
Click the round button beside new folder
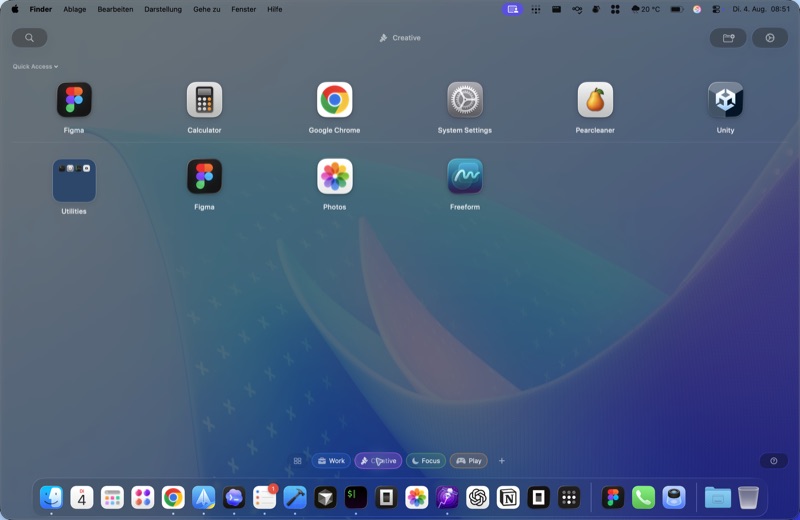pos(770,38)
